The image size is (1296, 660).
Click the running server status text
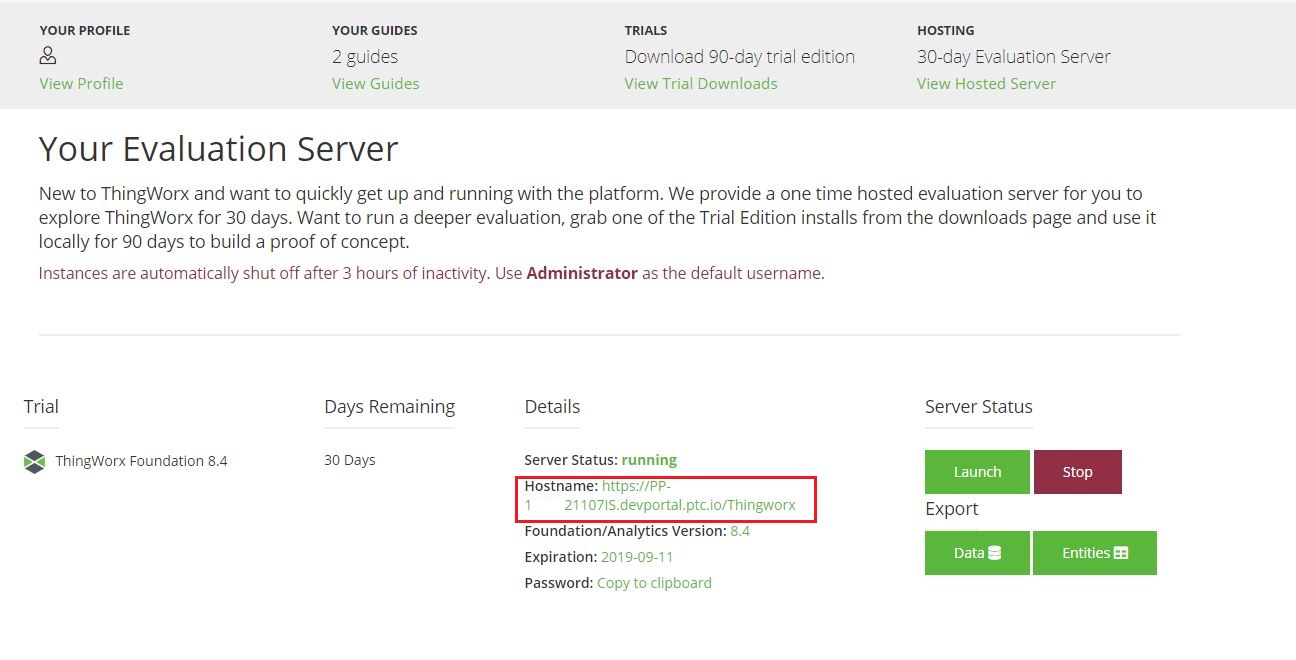tap(649, 459)
